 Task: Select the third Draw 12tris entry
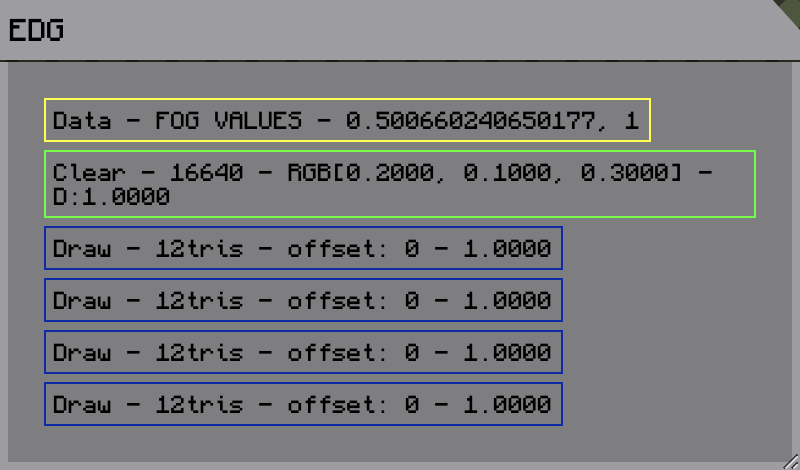click(x=303, y=352)
